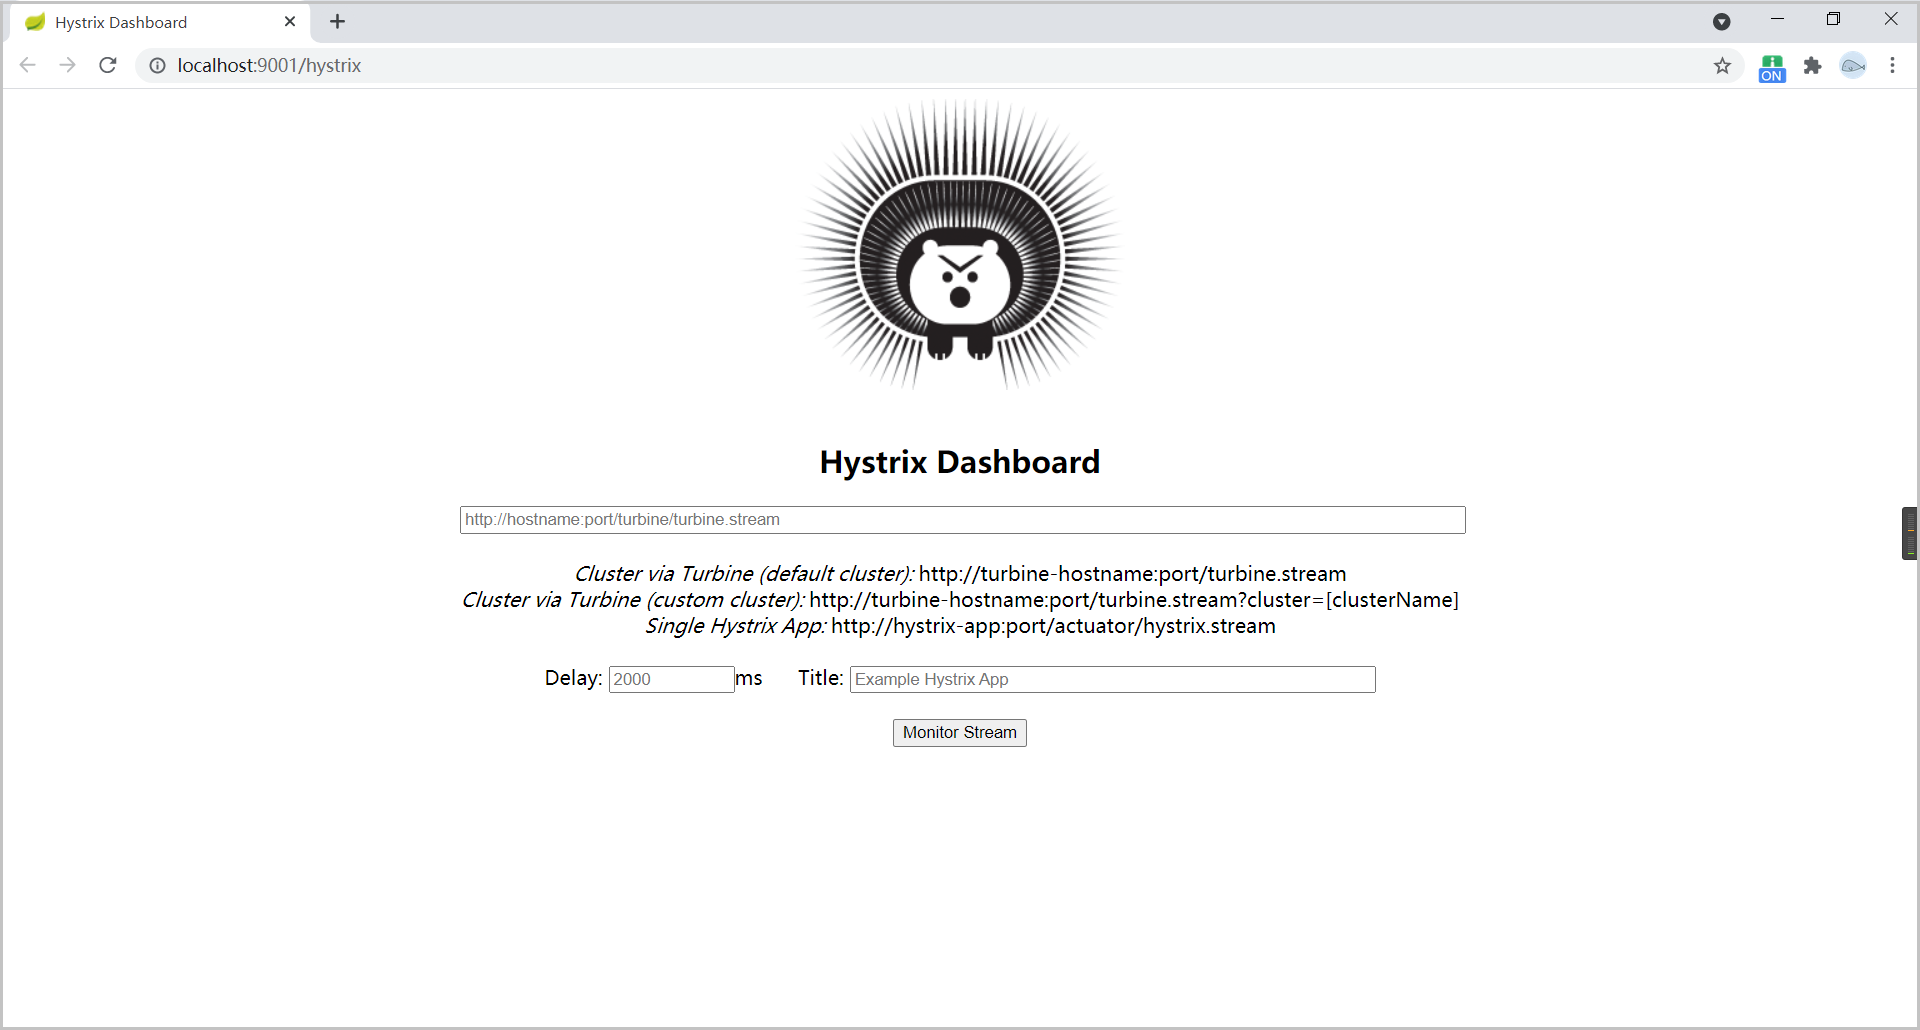Click the browser back arrow
Image resolution: width=1920 pixels, height=1030 pixels.
(x=28, y=65)
